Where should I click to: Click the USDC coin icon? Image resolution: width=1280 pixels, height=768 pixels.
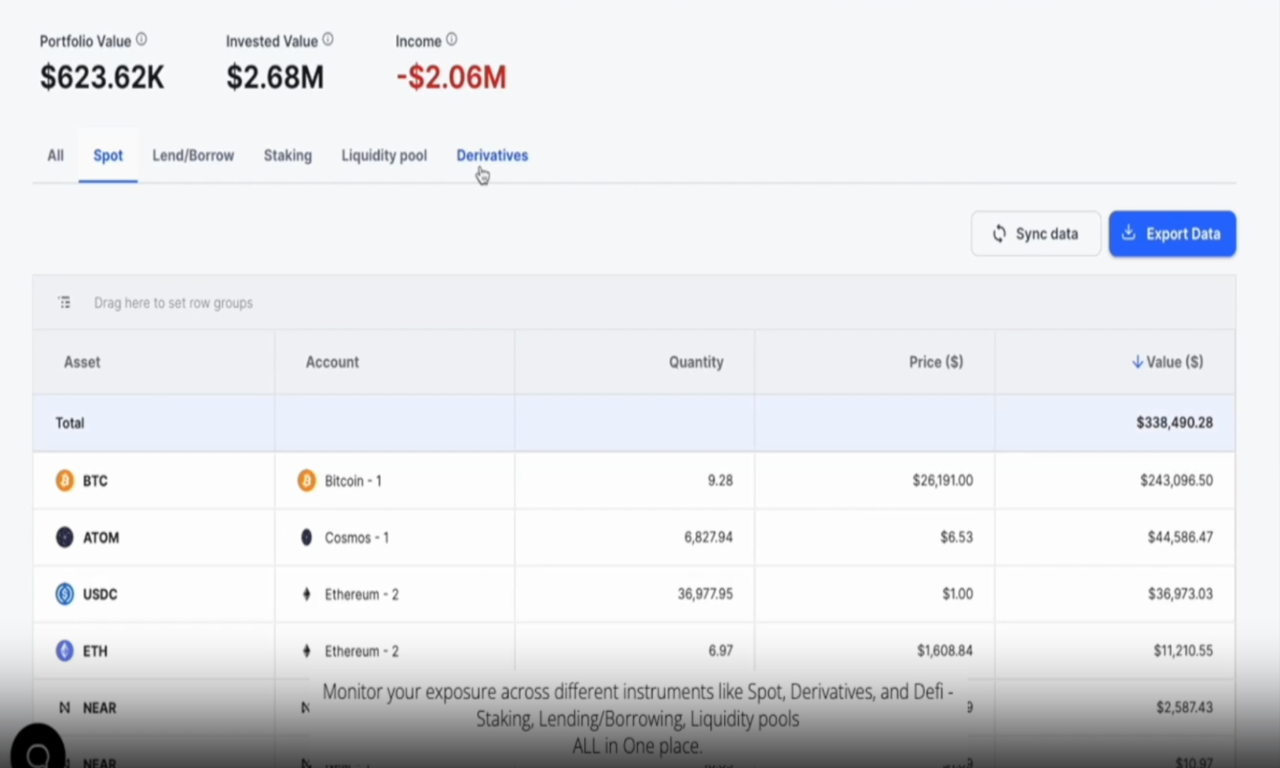65,594
